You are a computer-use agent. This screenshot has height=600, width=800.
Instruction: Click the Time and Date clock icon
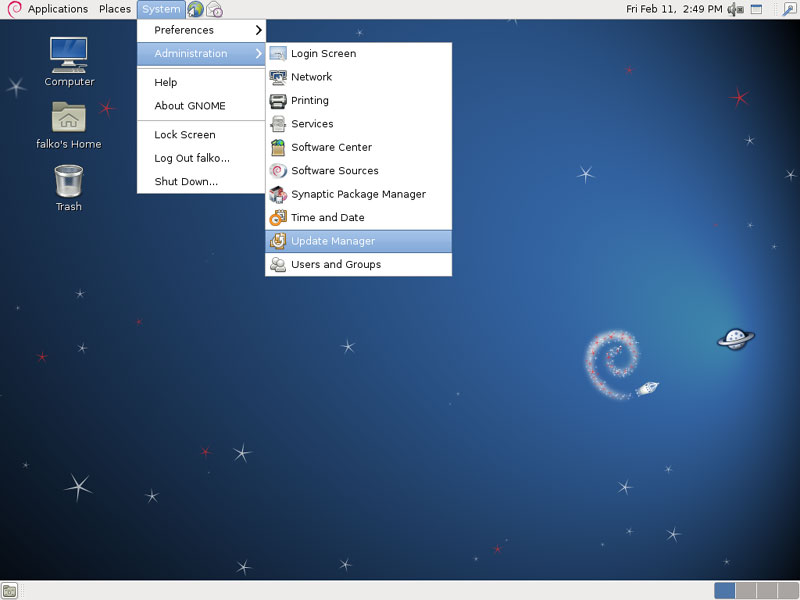coord(278,217)
